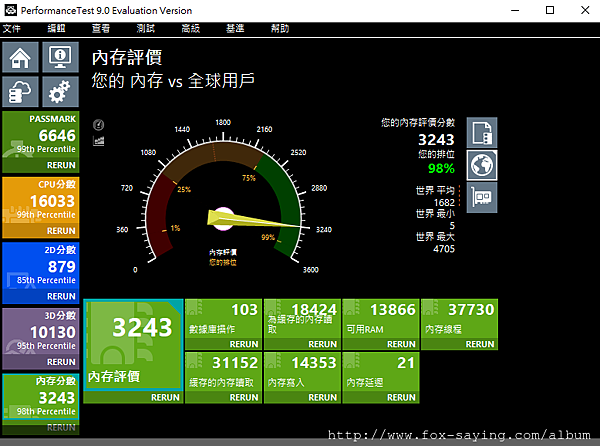
Task: Open the Home screen icon
Action: coord(20,57)
